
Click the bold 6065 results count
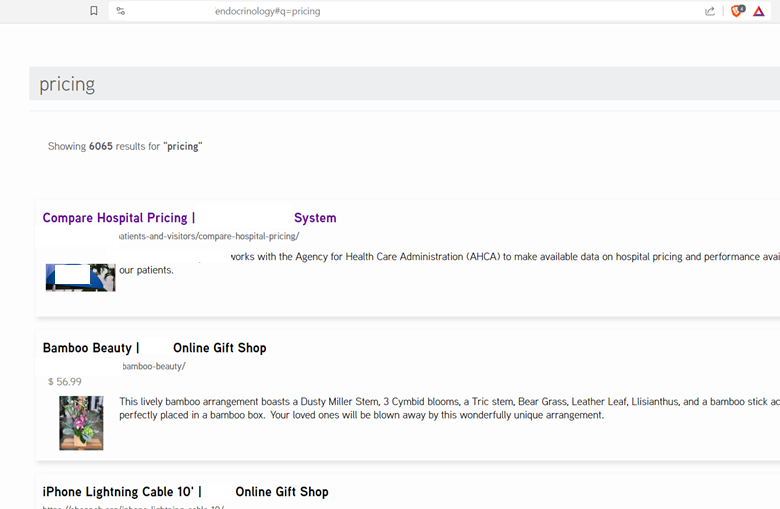[x=101, y=146]
